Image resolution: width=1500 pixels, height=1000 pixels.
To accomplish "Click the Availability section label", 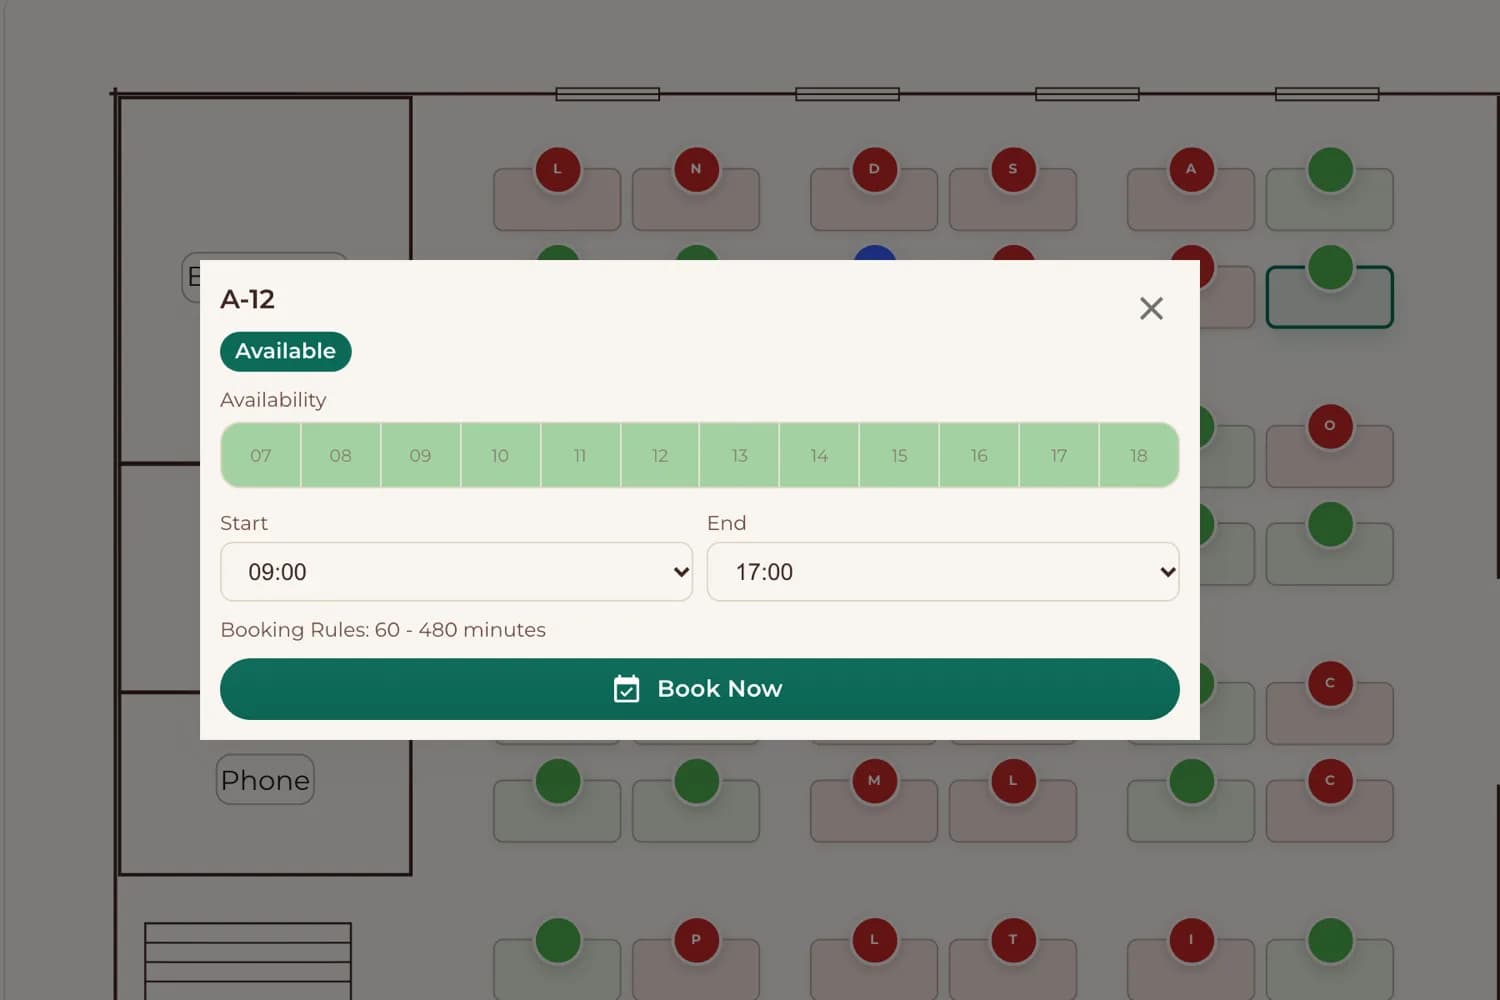I will 273,400.
